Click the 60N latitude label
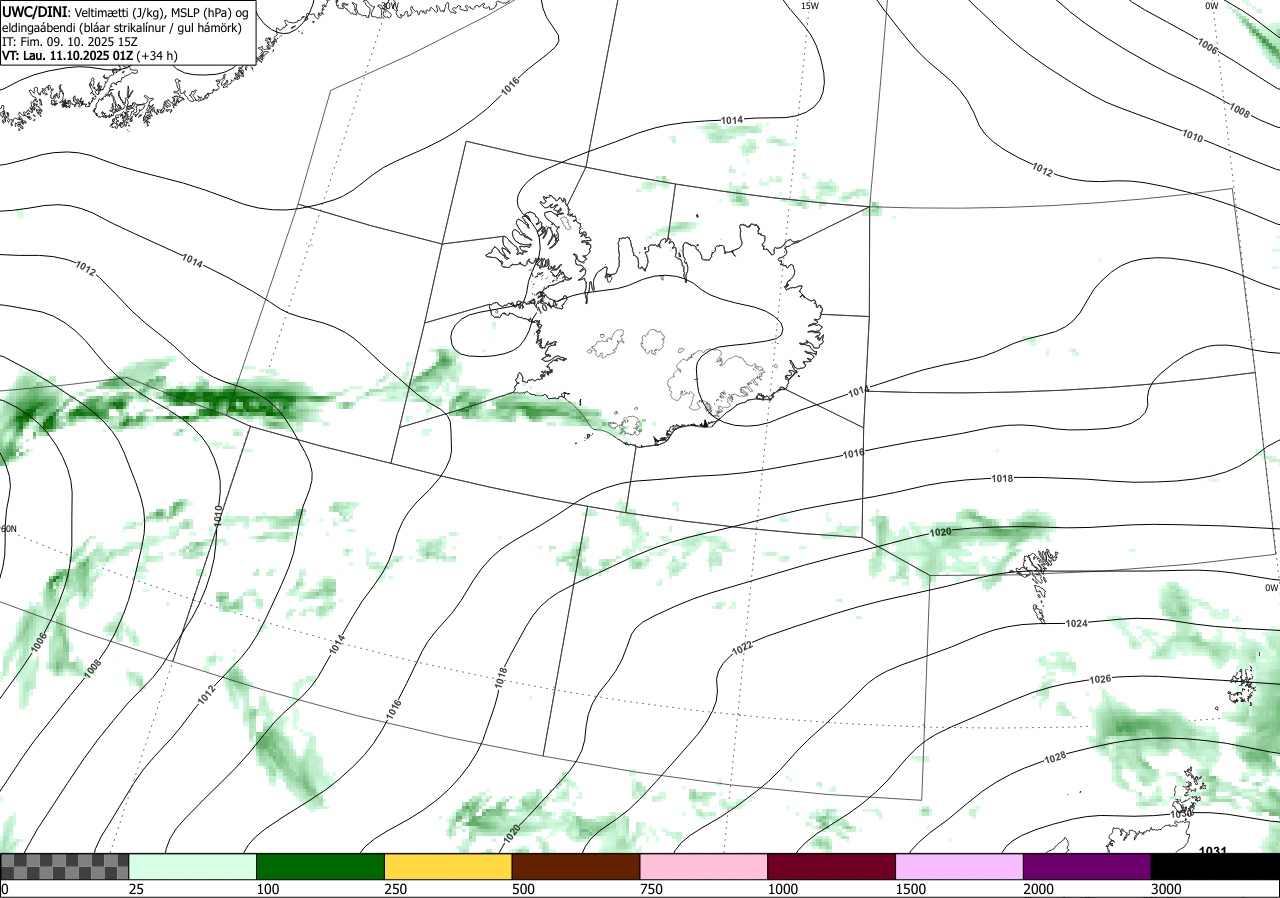This screenshot has height=898, width=1280. point(9,528)
